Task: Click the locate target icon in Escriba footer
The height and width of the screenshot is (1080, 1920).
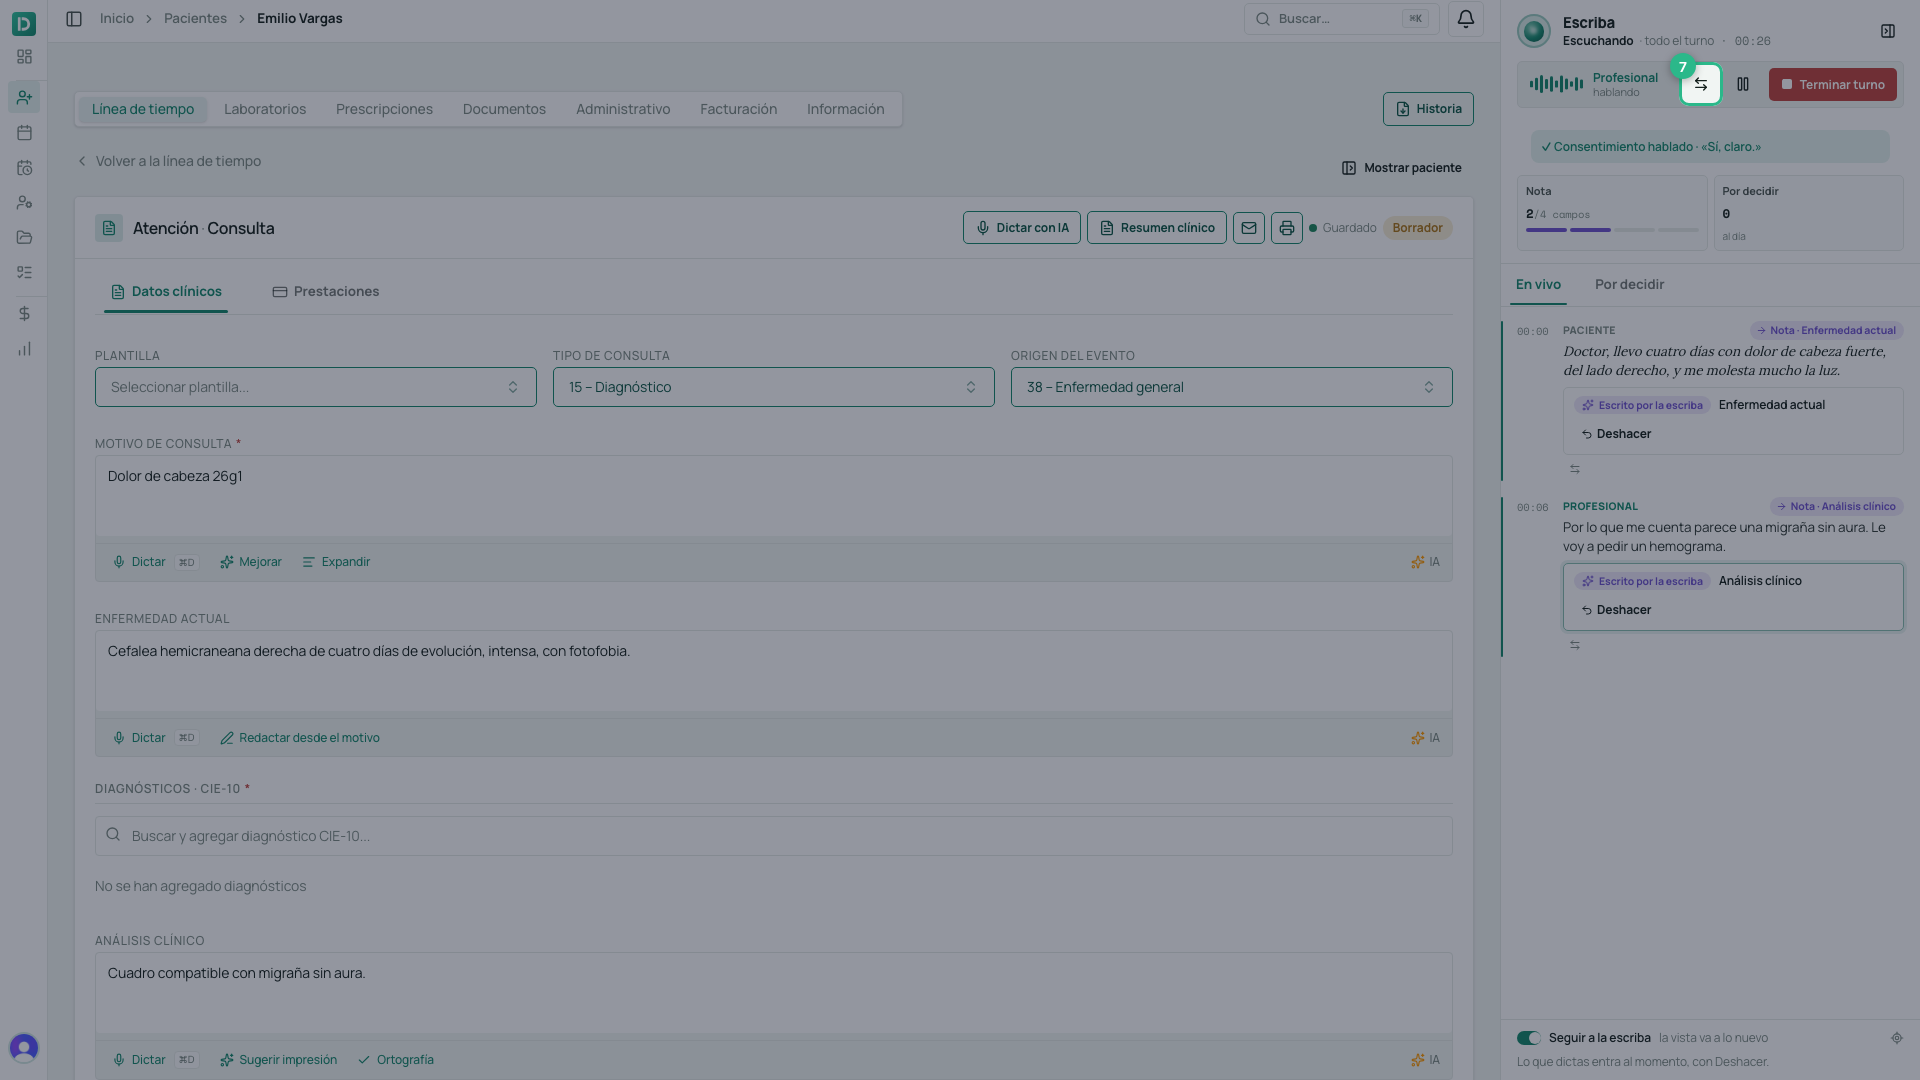Action: [1897, 1038]
